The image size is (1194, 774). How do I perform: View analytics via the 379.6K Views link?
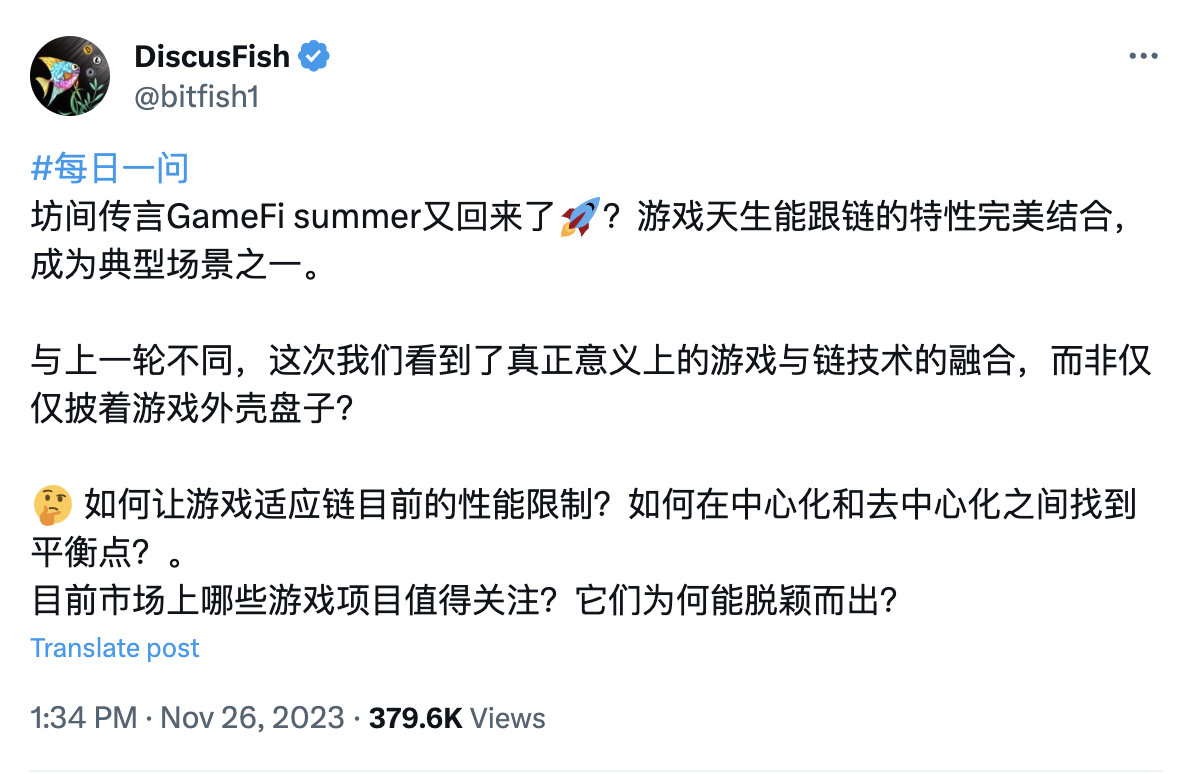(455, 717)
